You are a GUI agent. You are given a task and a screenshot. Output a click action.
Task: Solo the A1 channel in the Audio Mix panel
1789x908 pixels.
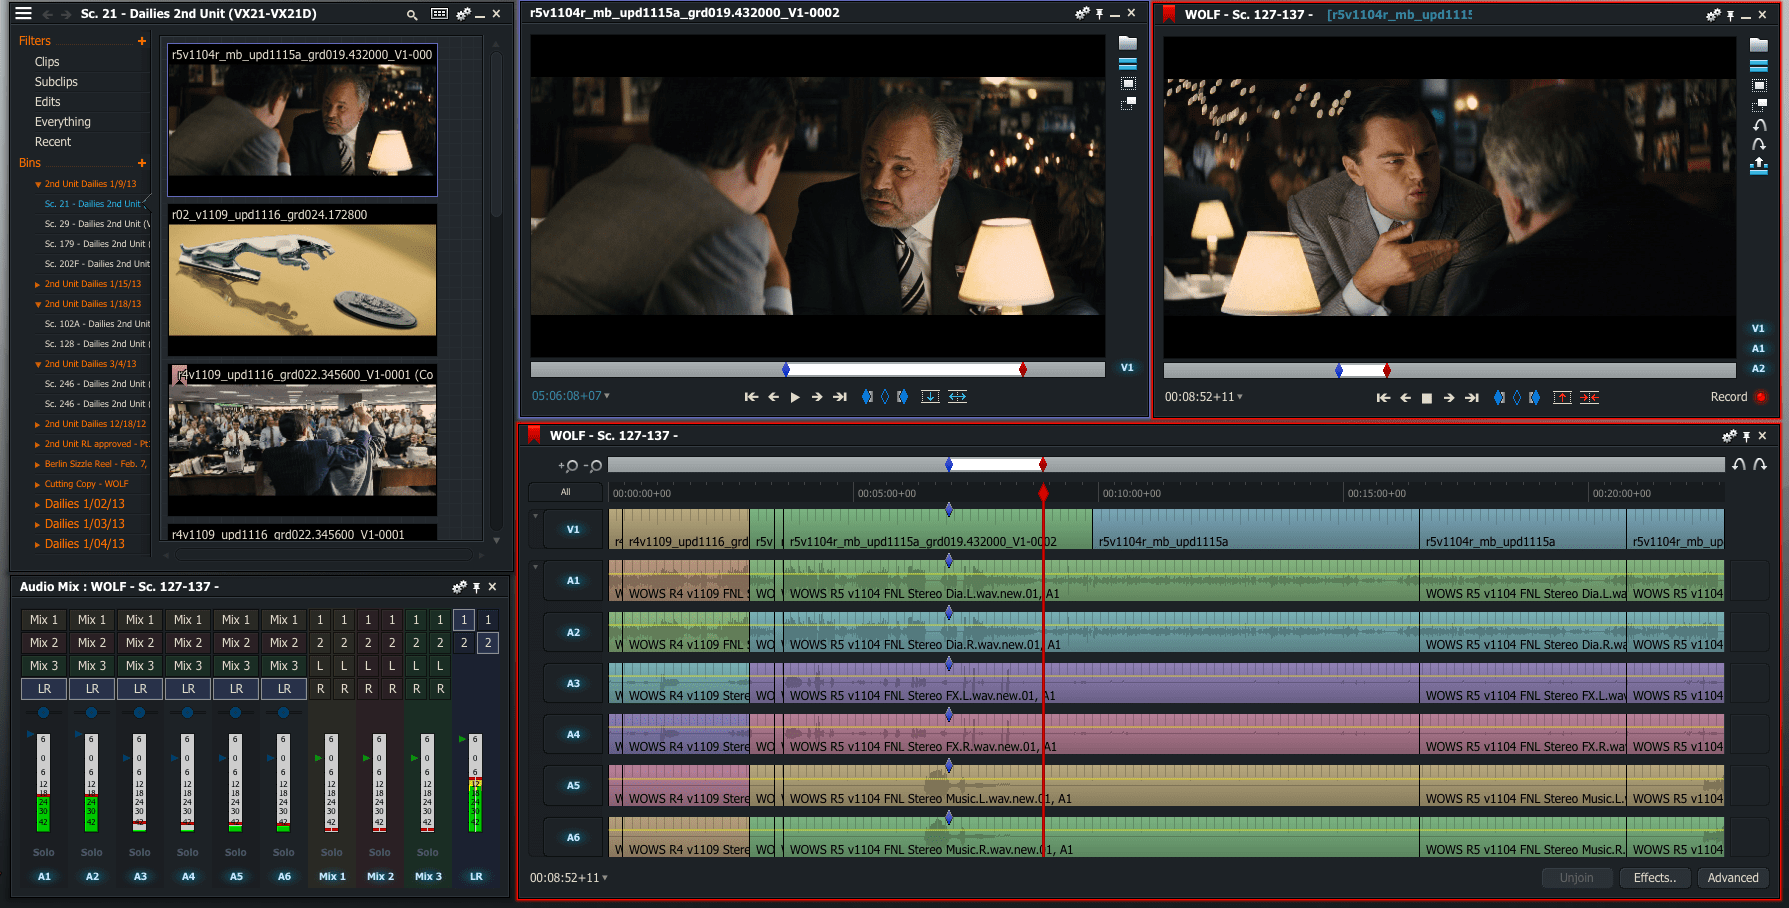coord(43,852)
